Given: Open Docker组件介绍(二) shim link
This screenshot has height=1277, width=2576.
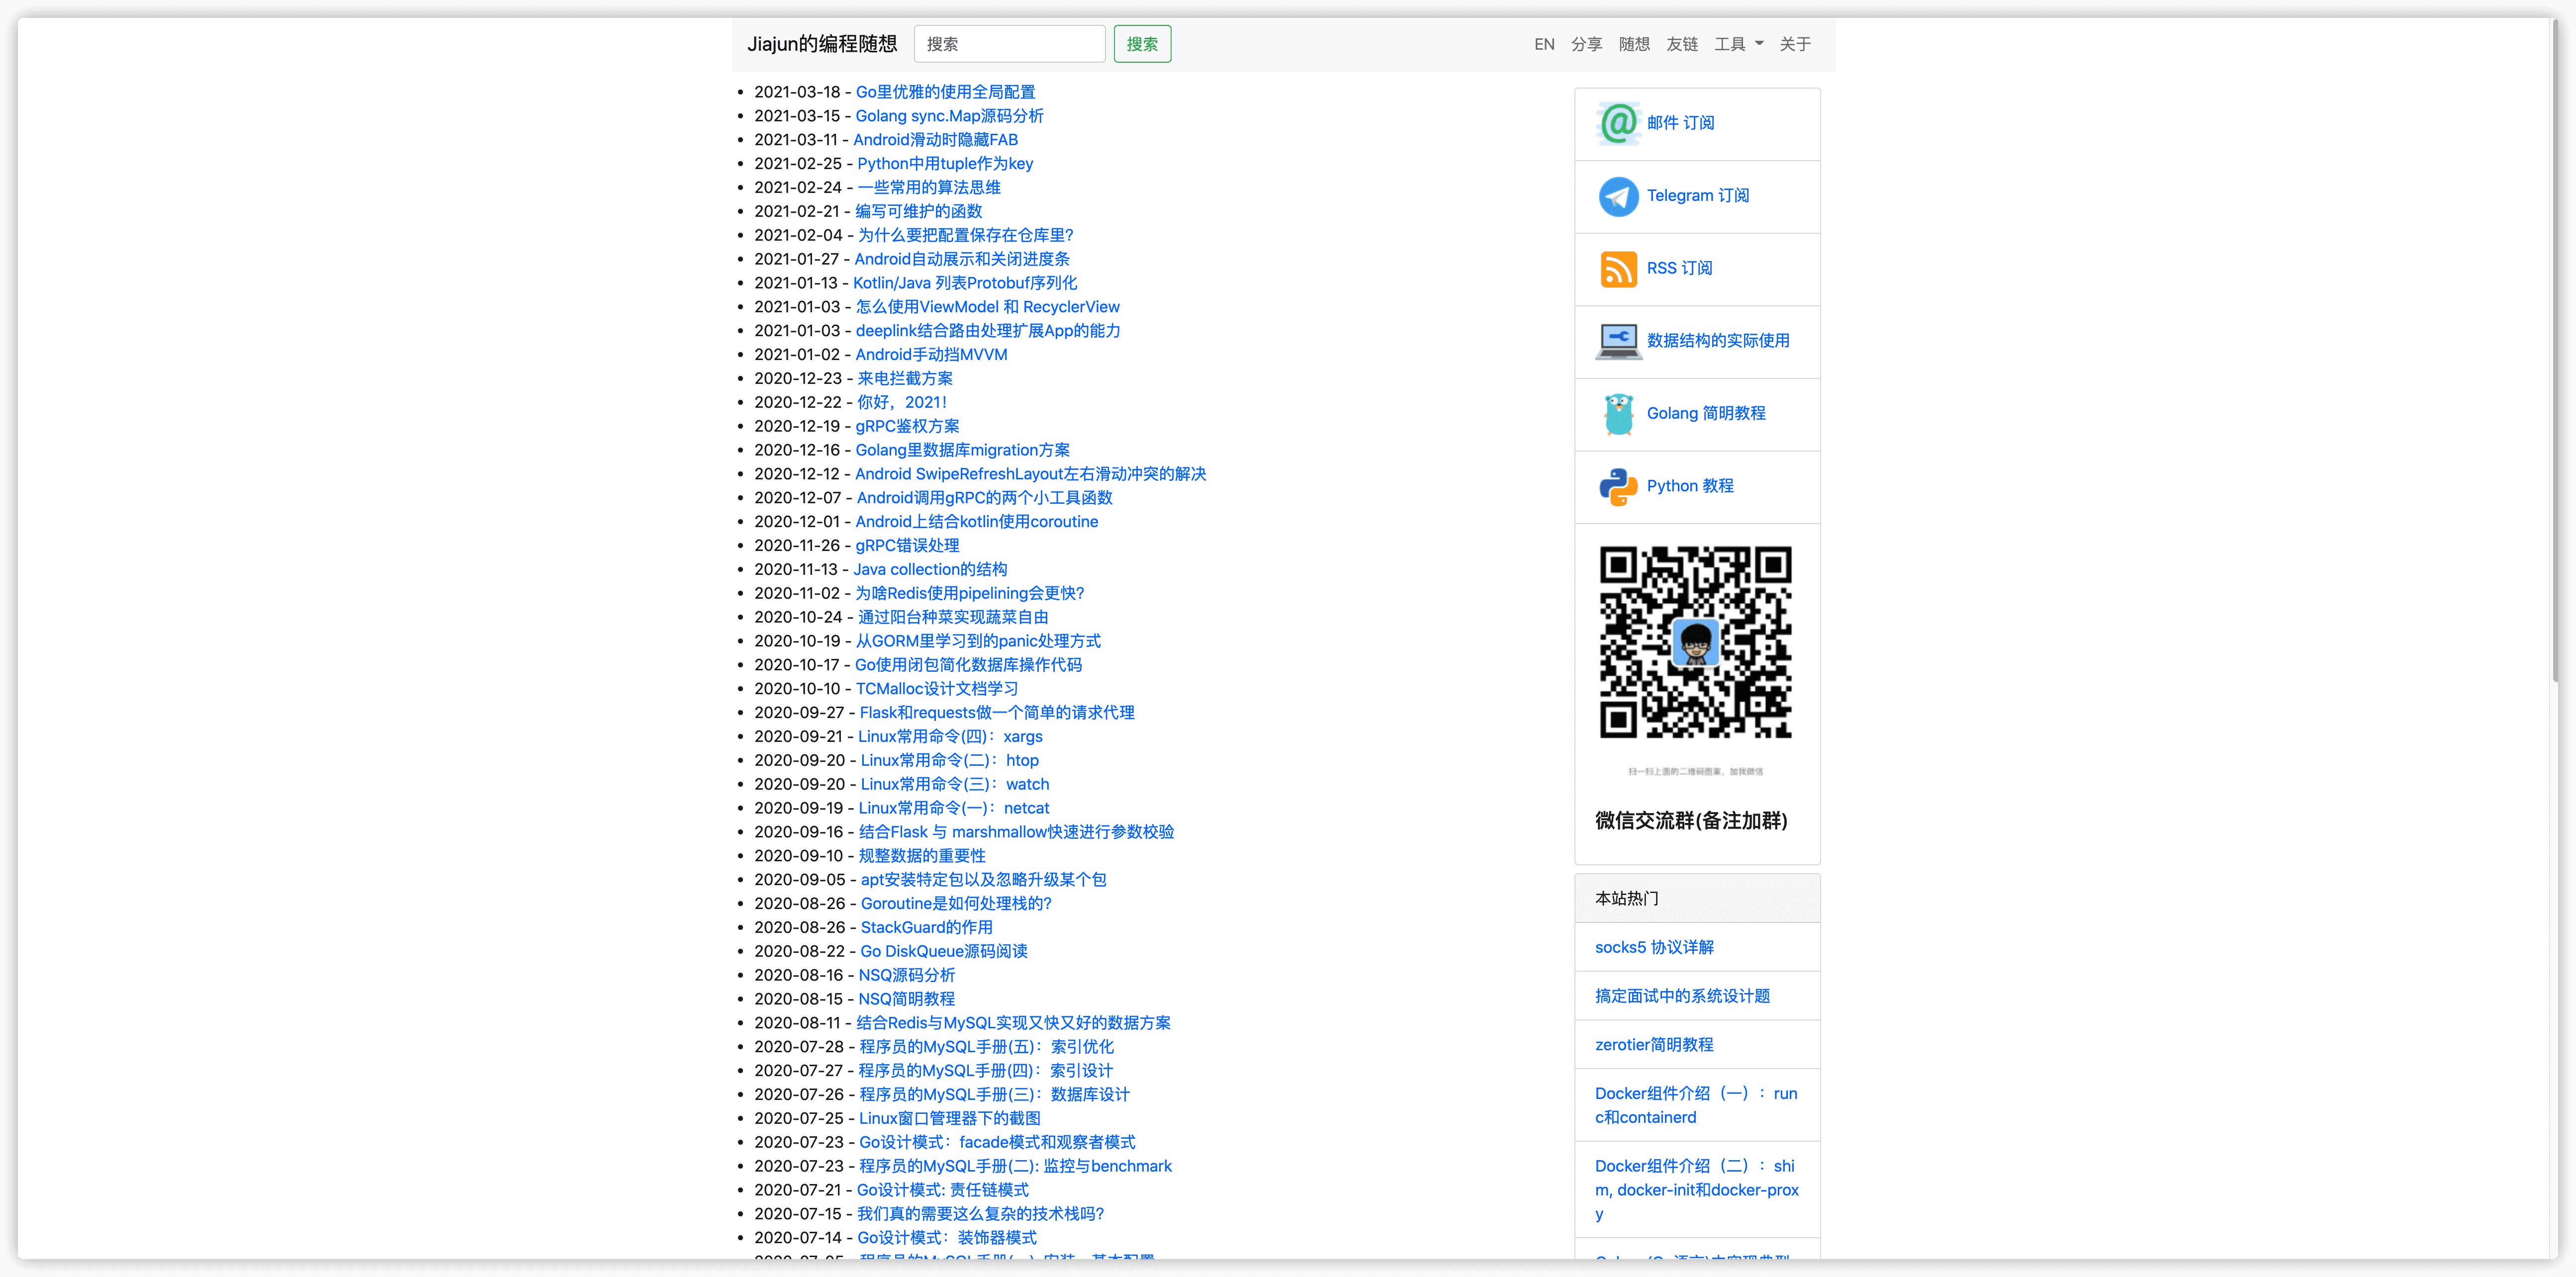Looking at the screenshot, I should coord(1697,1190).
